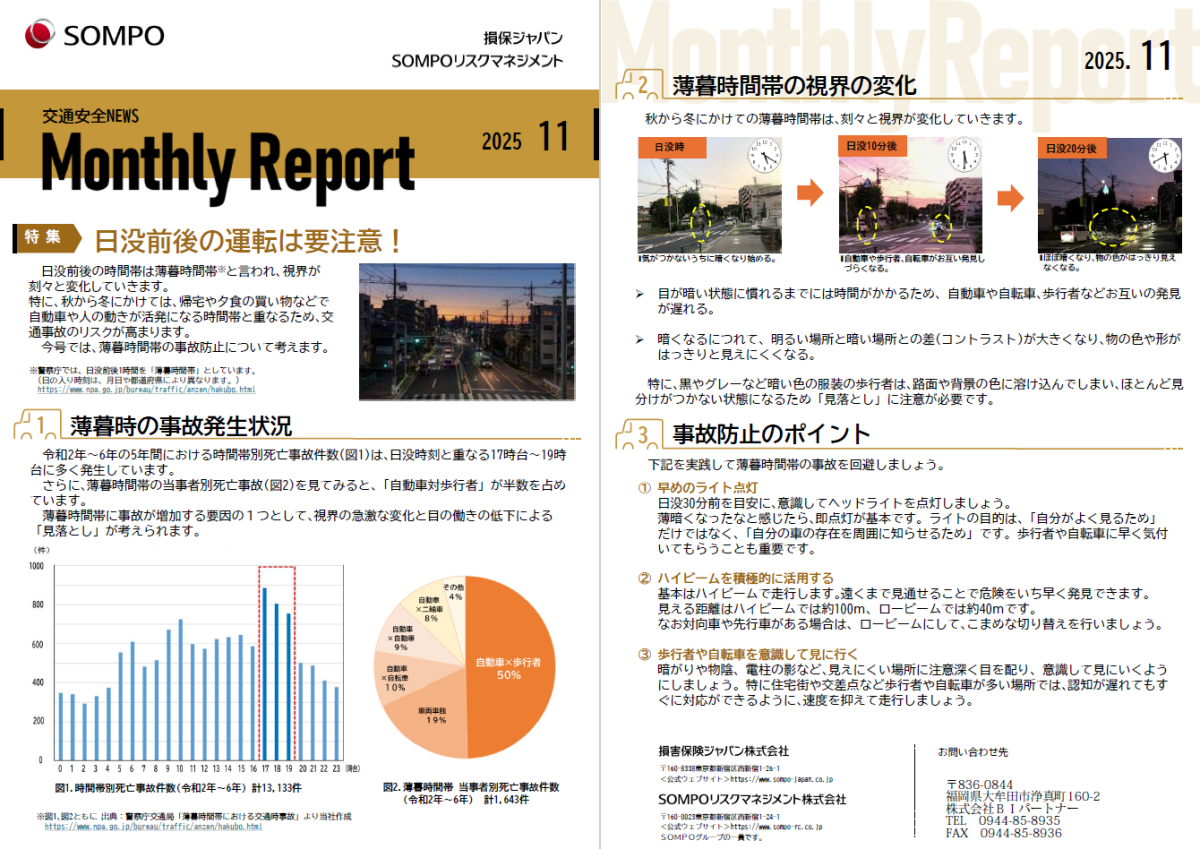Open the npa.go.jp link under the intro note

tap(146, 390)
